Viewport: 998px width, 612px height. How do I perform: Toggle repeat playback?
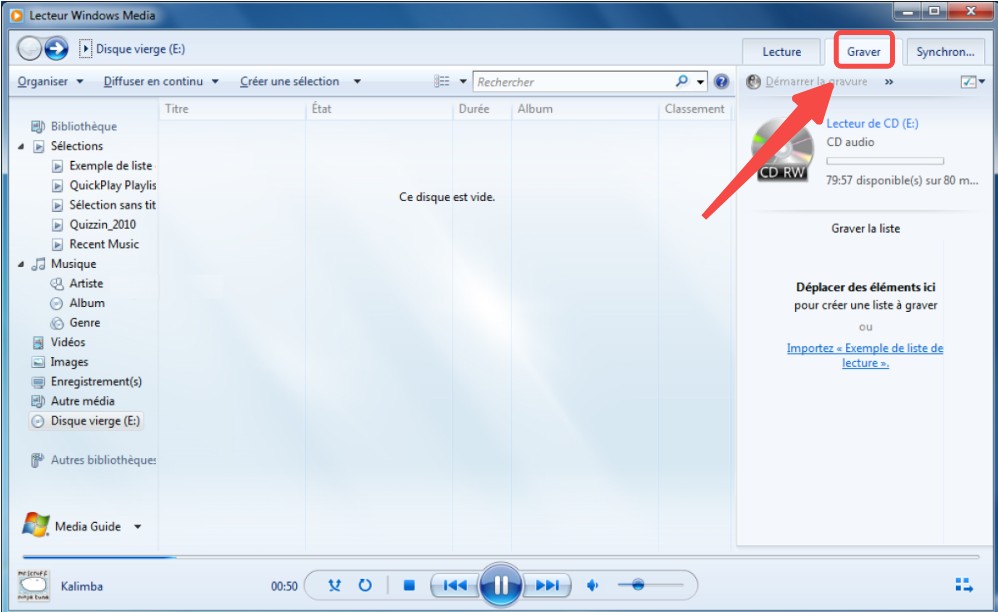365,585
